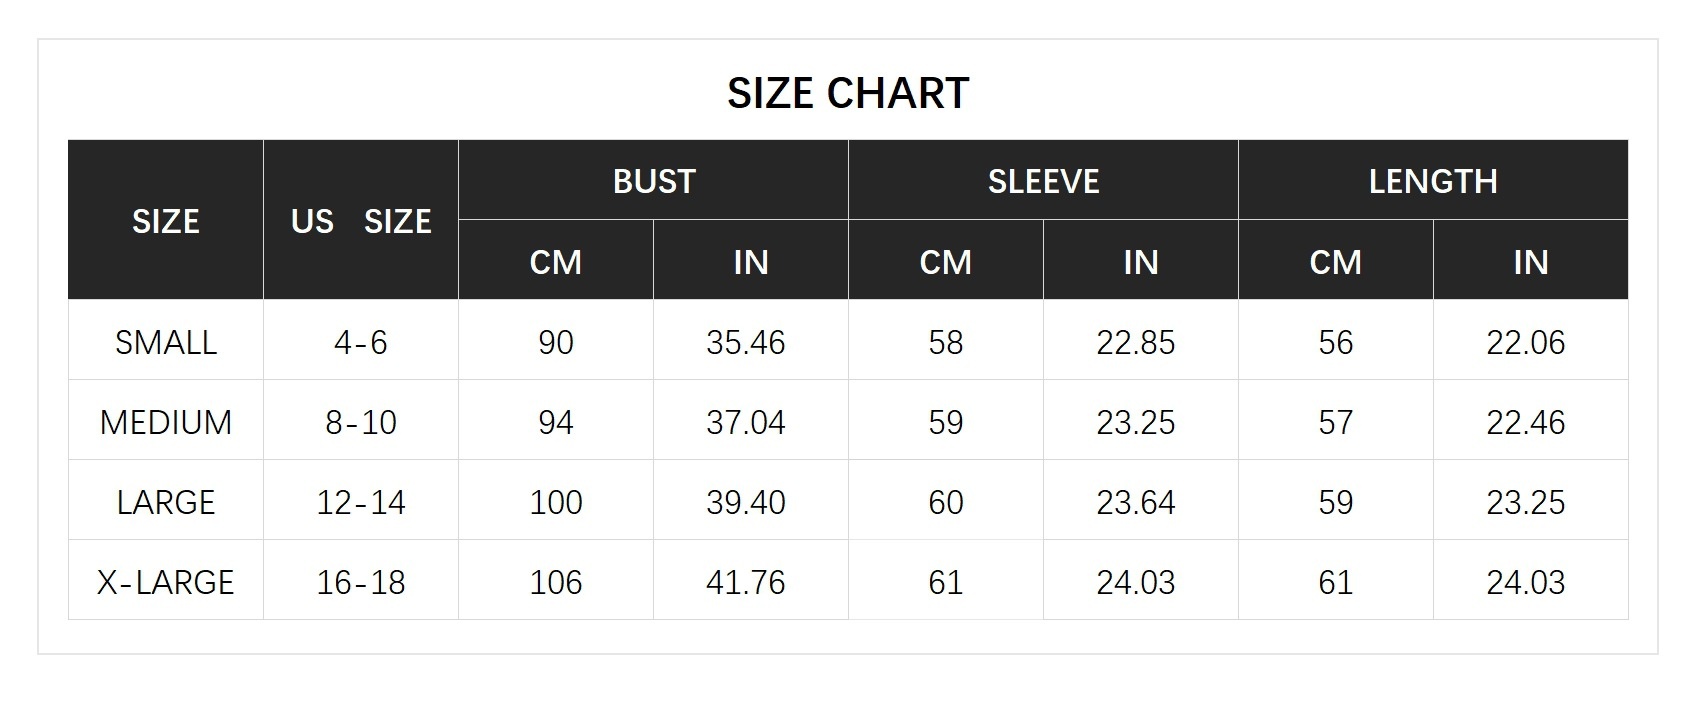Click the SLEEVE header cell

(1043, 180)
